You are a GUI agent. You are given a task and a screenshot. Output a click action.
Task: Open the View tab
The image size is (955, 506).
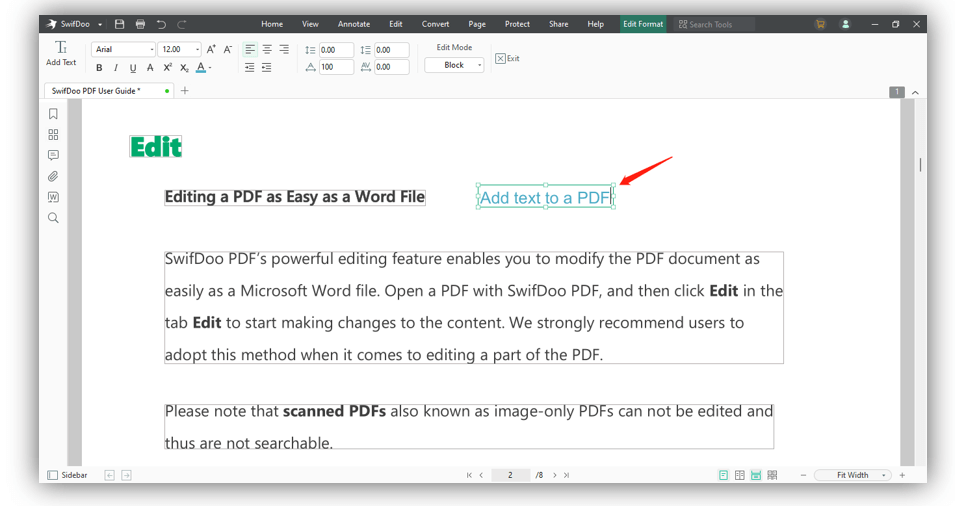pyautogui.click(x=310, y=24)
